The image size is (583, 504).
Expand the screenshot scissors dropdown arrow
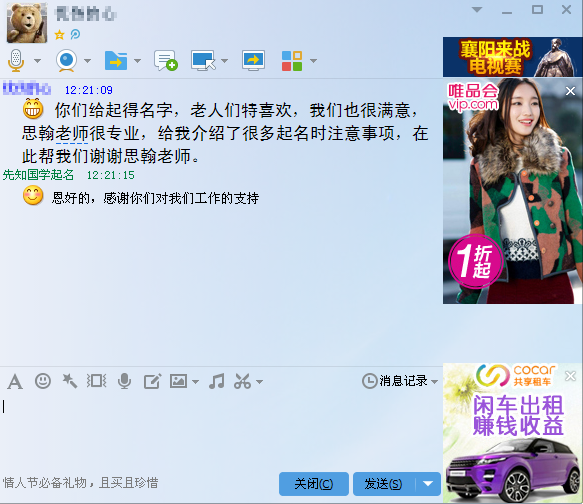coord(260,382)
